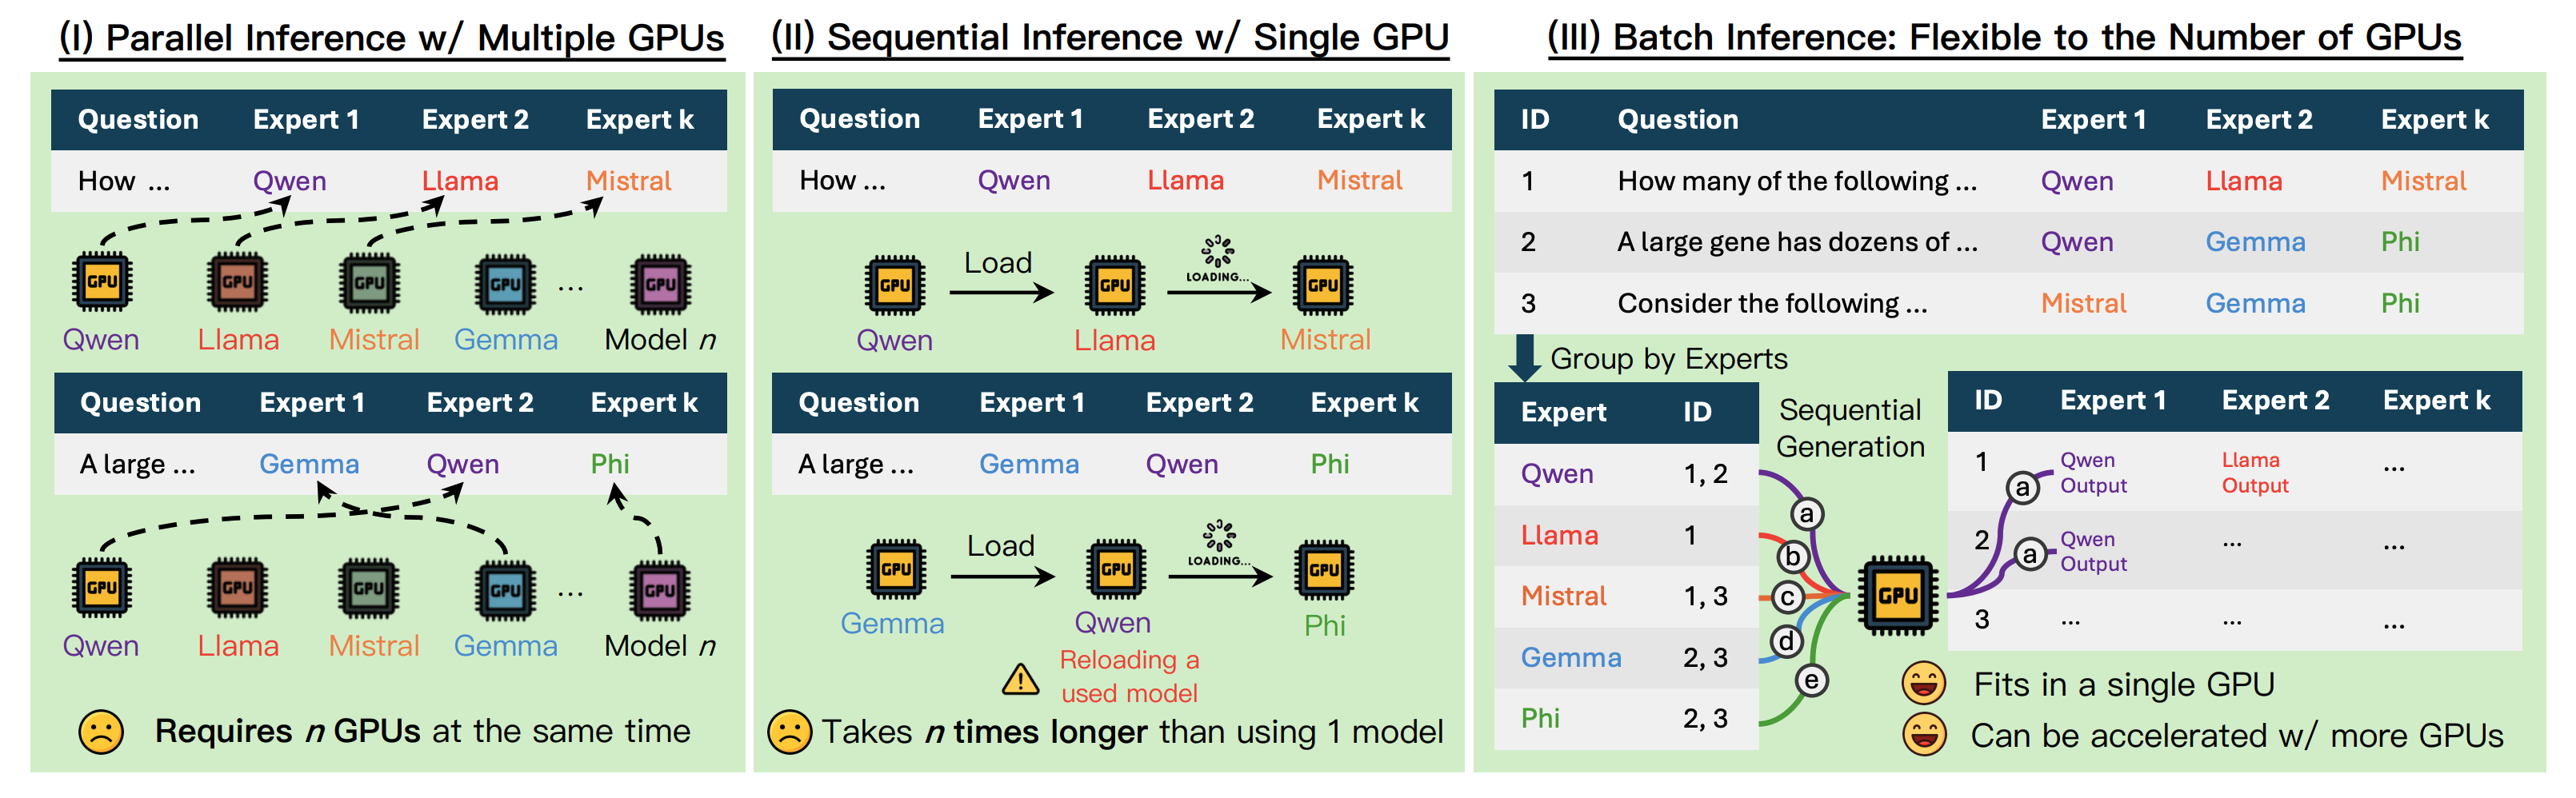Click the loading spinner before the Phi GPU
The image size is (2576, 798).
(1219, 535)
